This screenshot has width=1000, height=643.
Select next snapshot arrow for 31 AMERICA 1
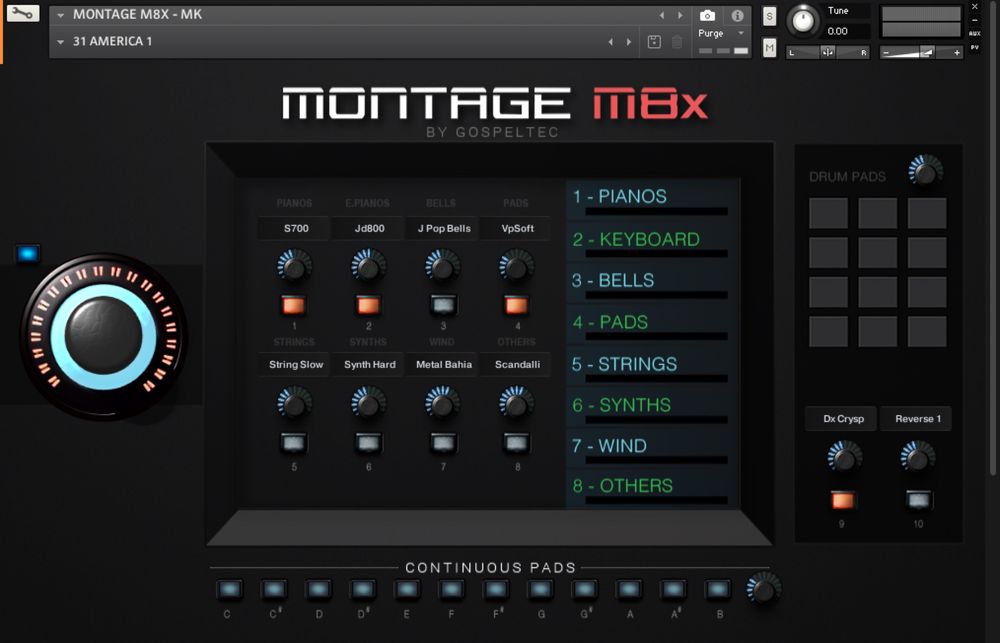point(629,42)
